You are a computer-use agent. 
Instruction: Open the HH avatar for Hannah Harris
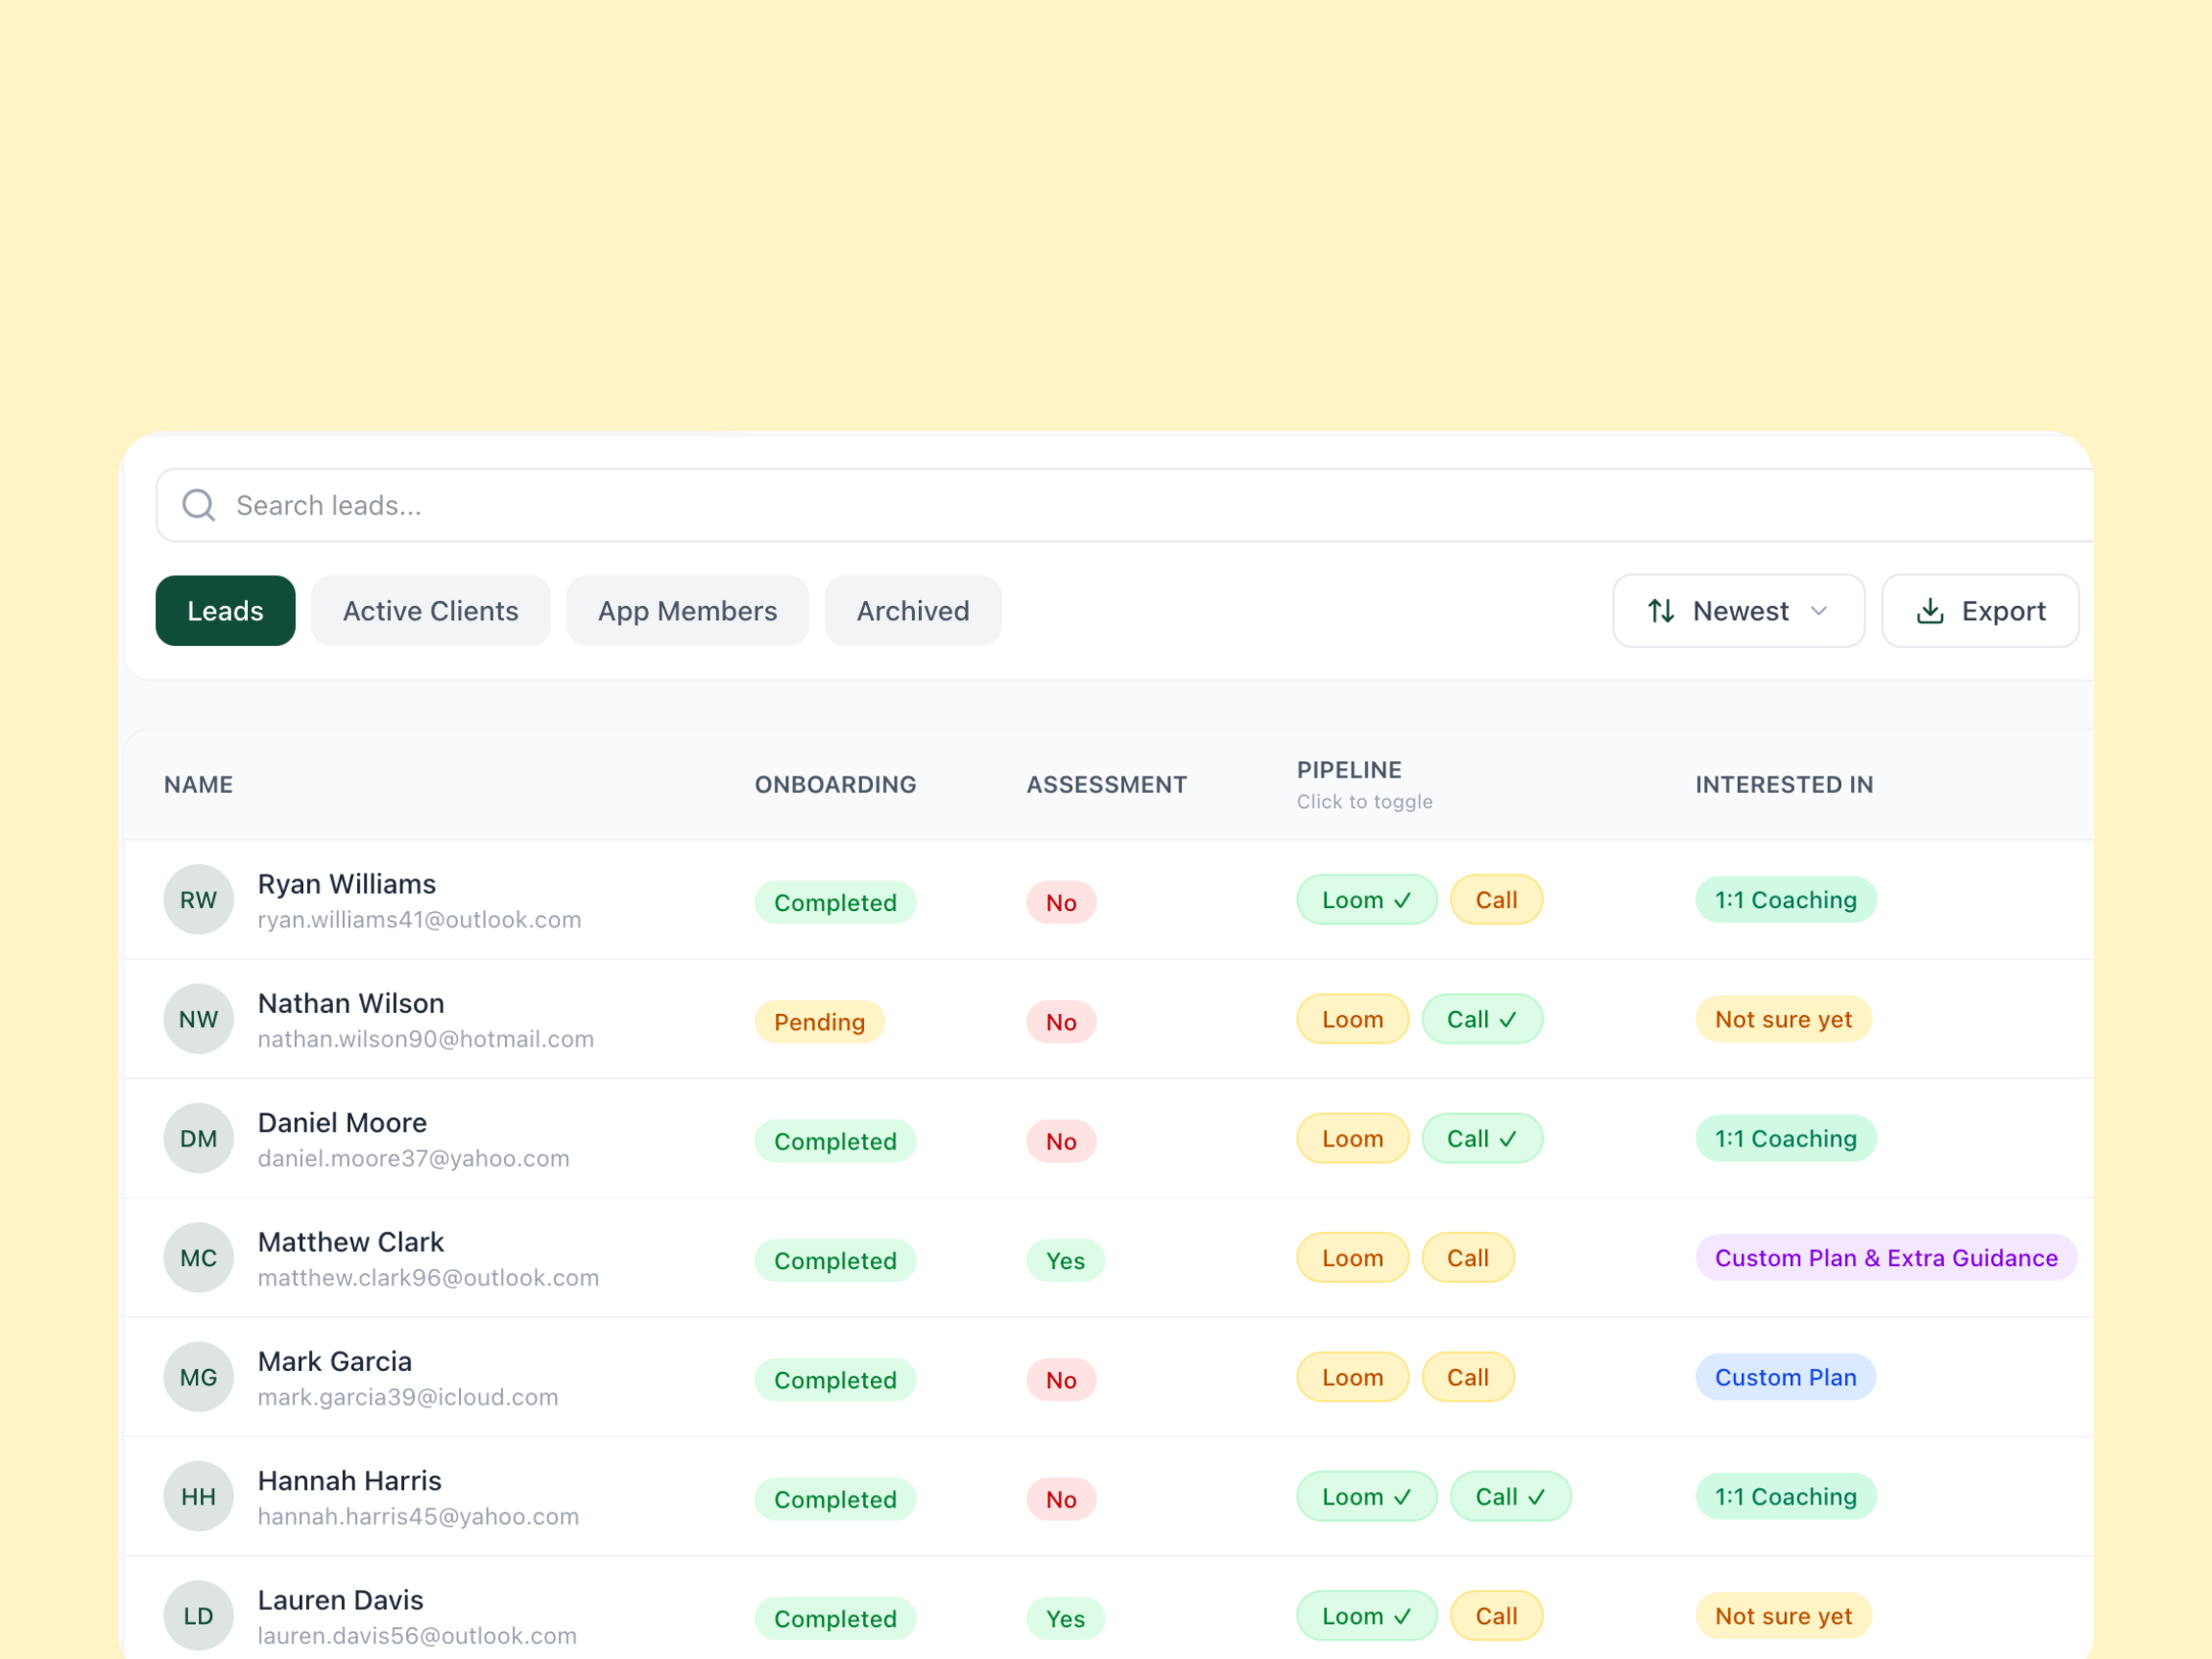(199, 1496)
